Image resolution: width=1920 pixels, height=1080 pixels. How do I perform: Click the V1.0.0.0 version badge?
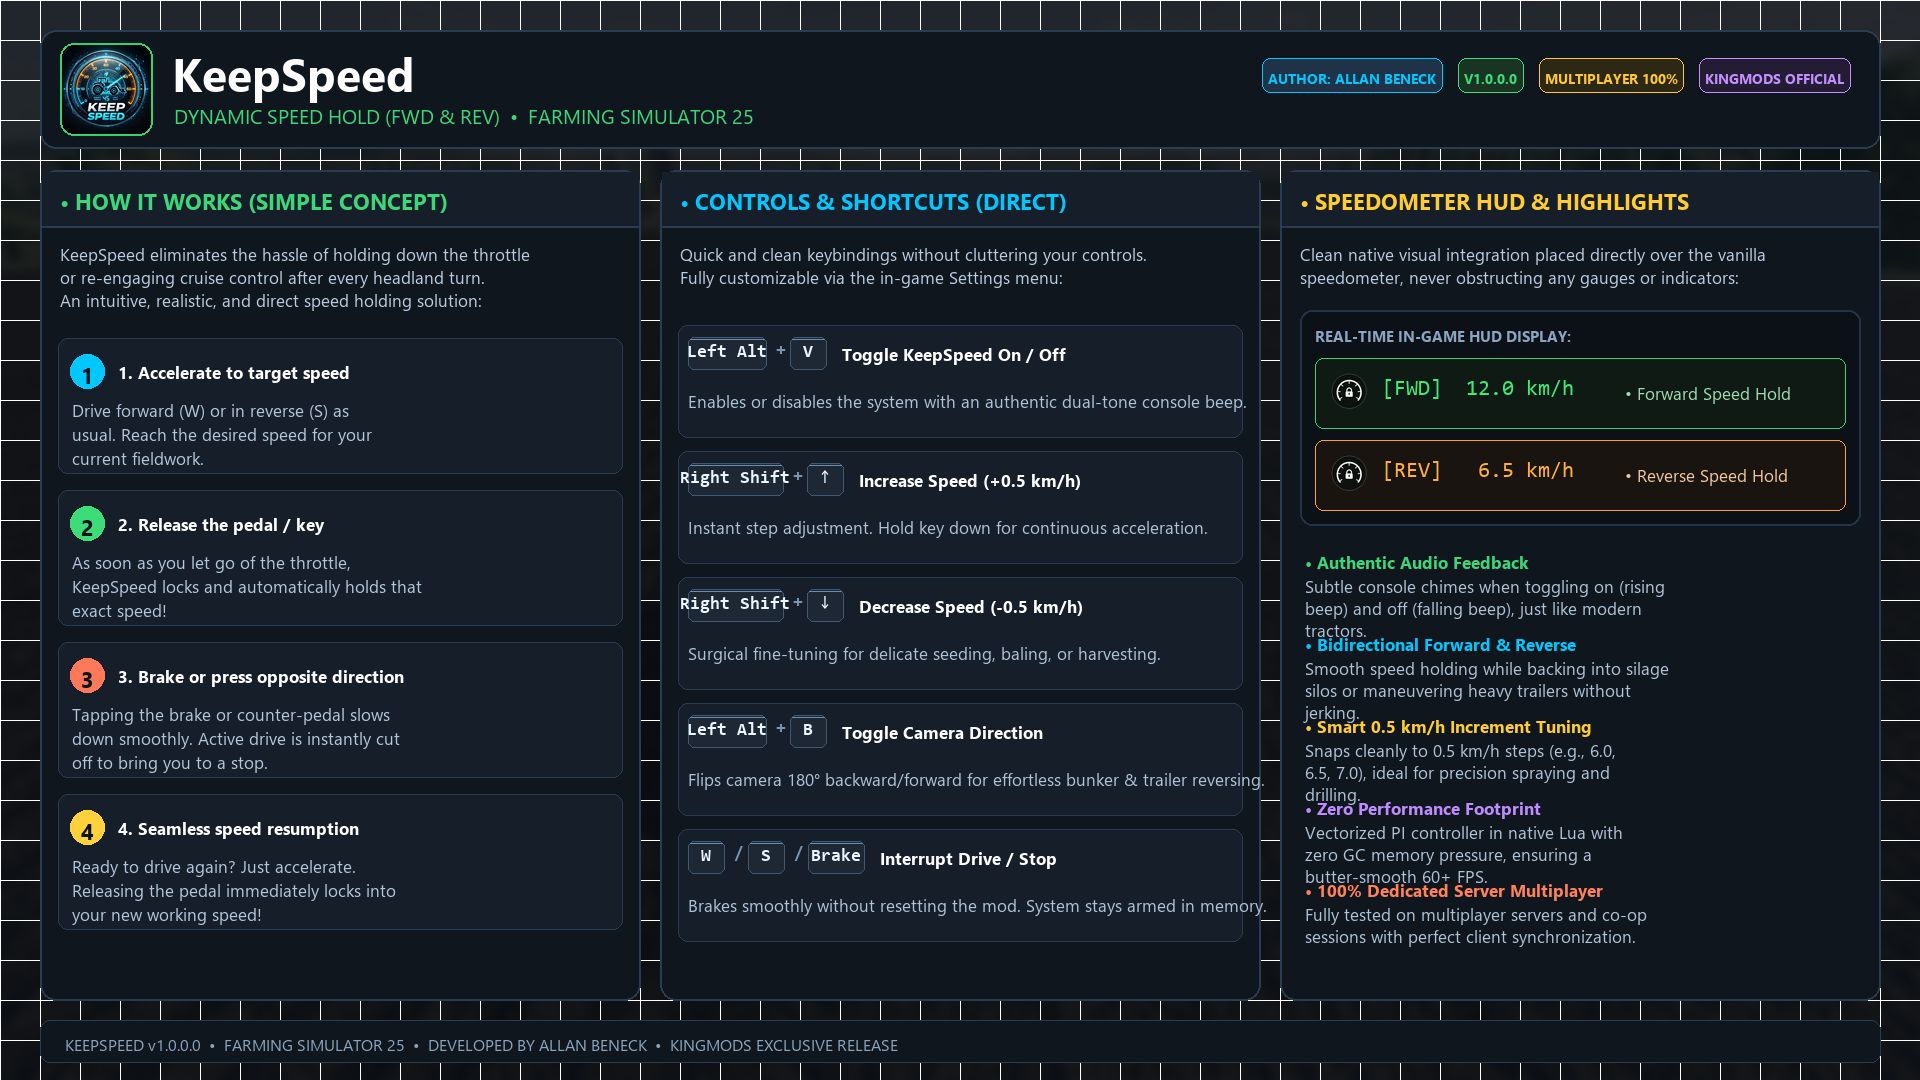click(x=1490, y=77)
